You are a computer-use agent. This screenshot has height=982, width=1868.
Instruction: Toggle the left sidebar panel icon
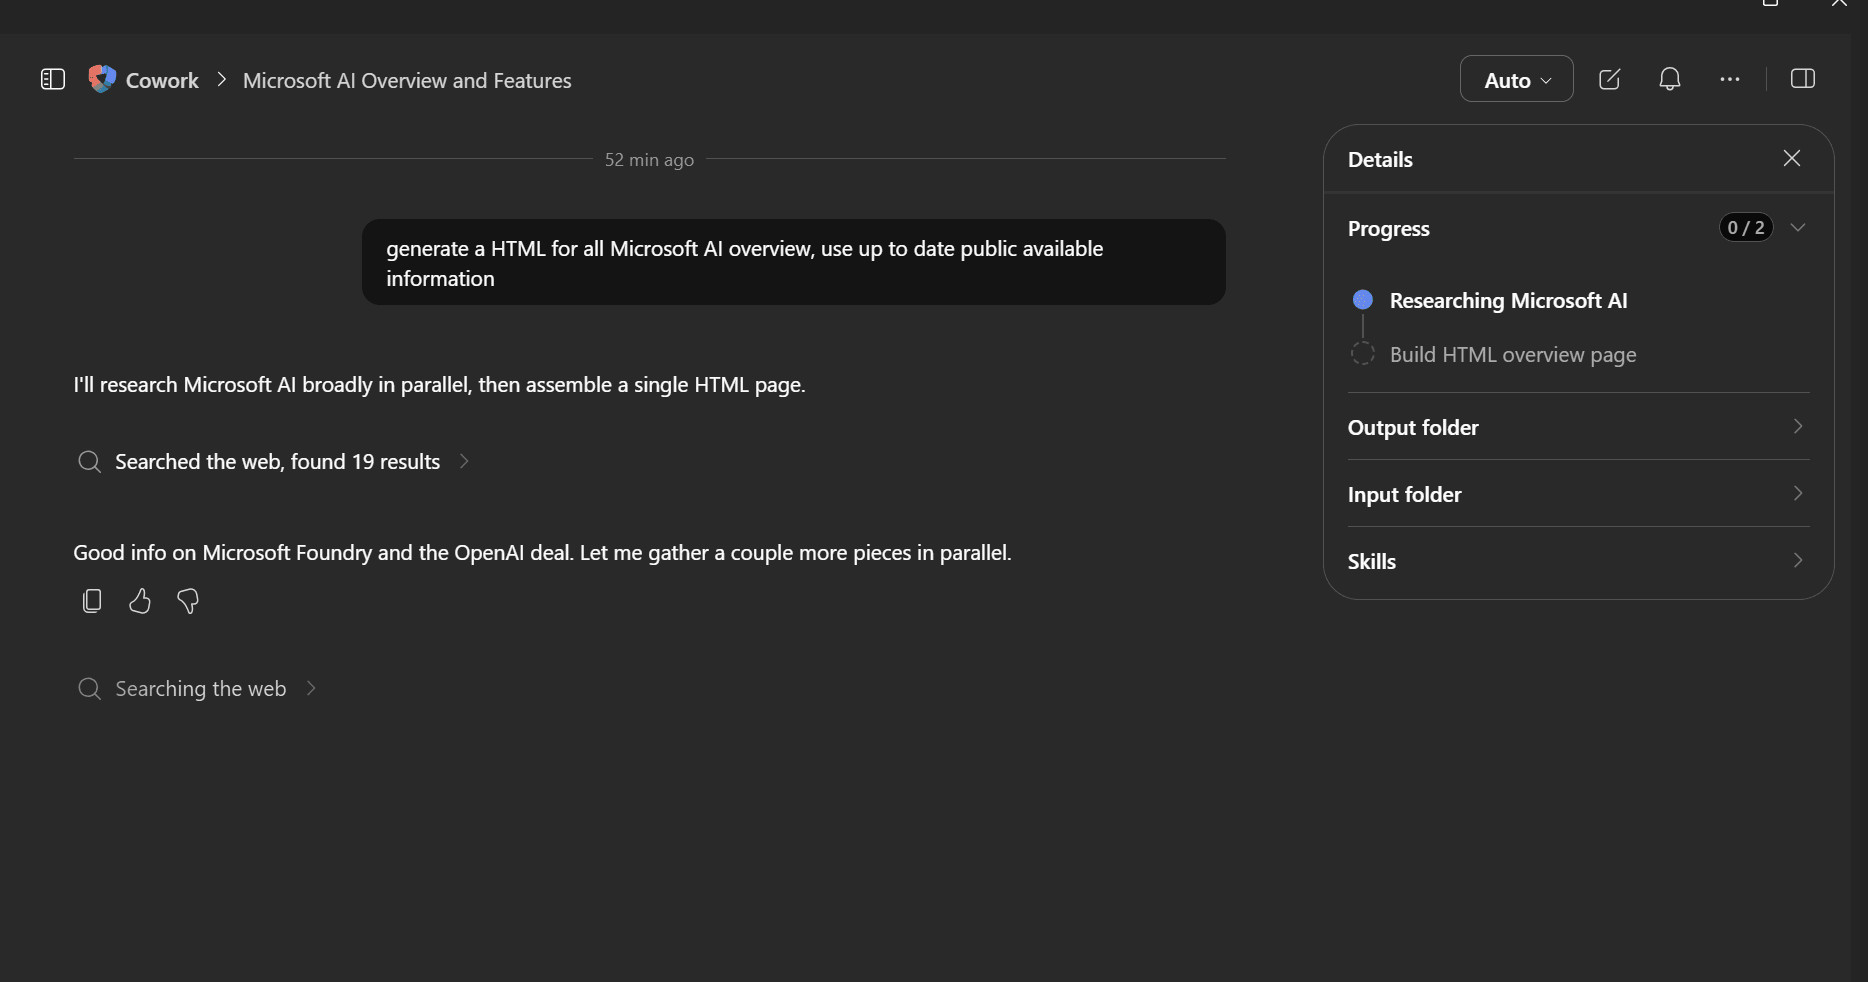pos(53,79)
